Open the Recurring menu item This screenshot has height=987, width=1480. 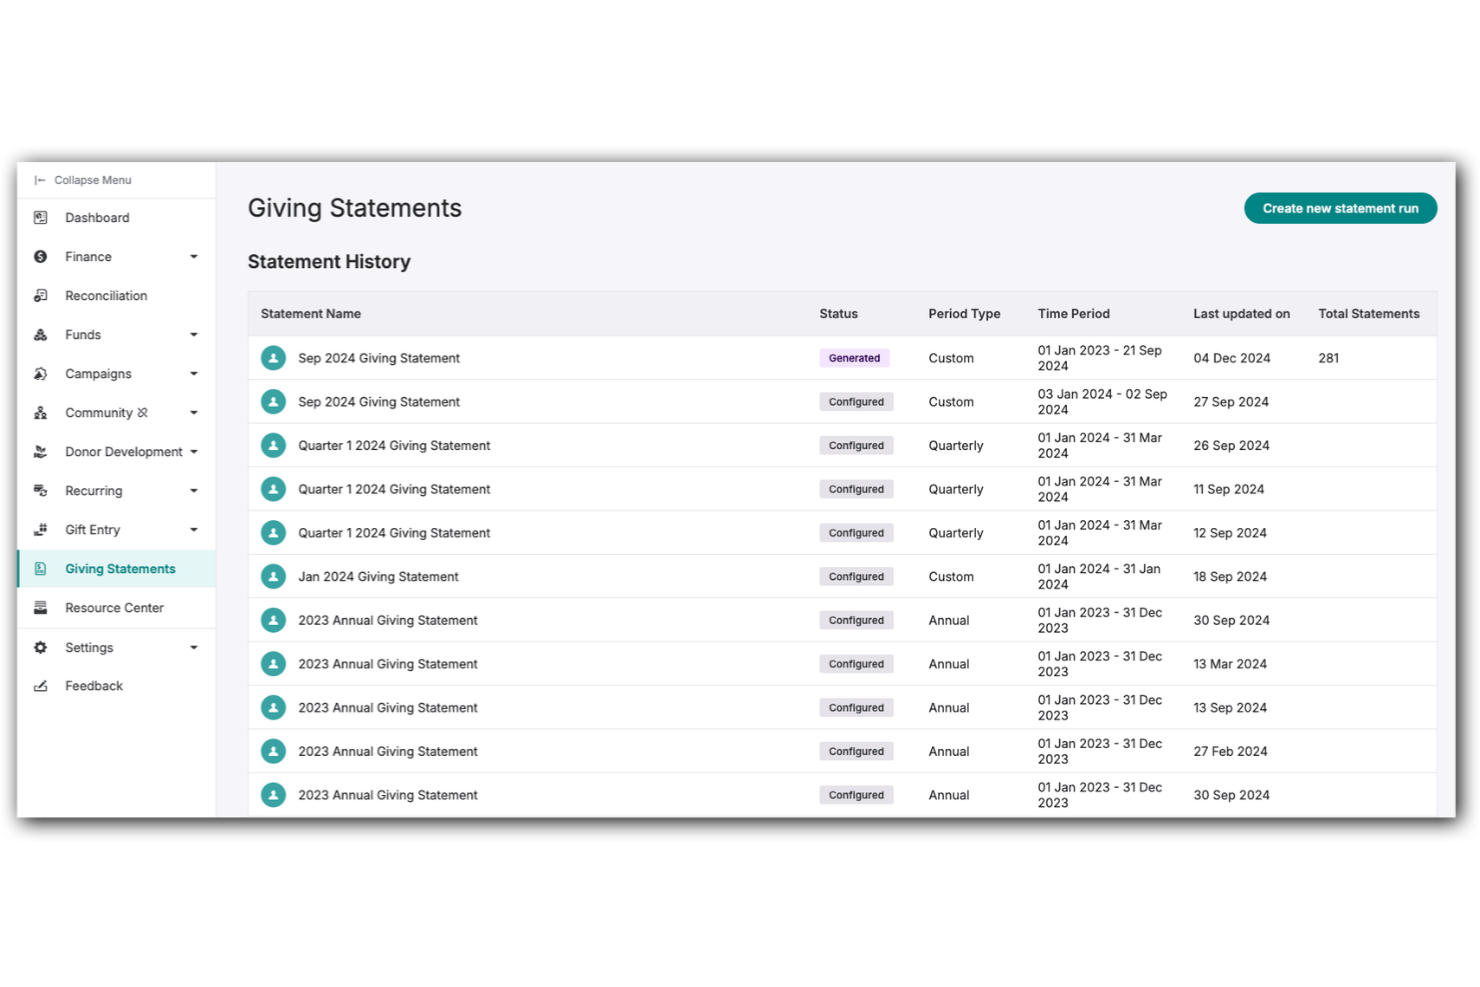coord(94,490)
